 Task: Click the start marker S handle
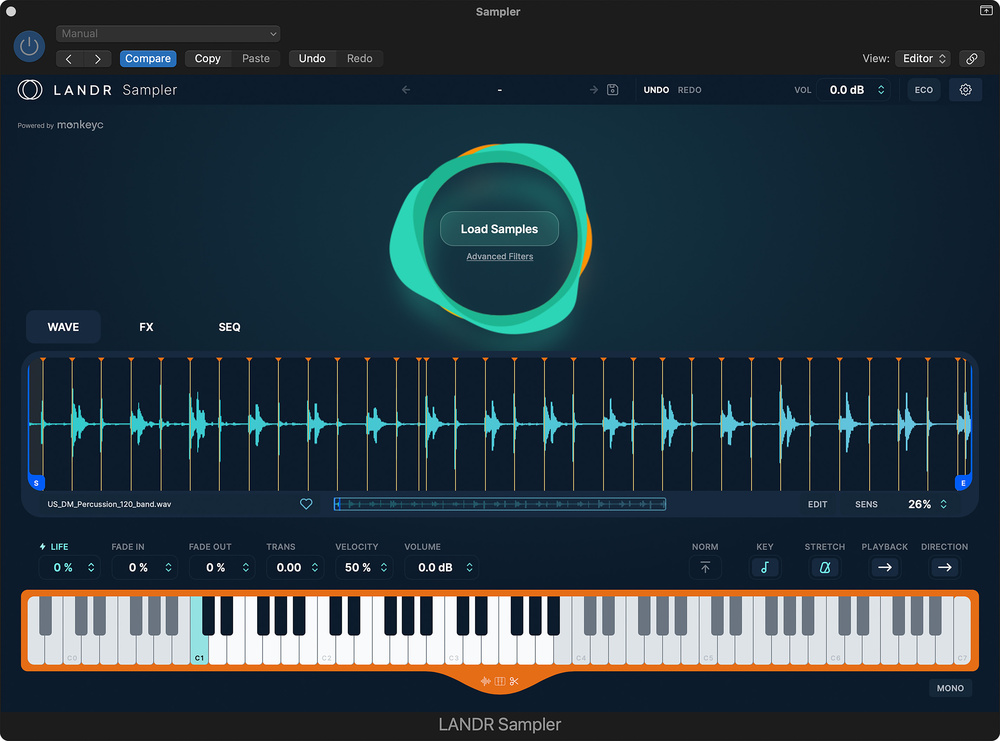(x=36, y=483)
